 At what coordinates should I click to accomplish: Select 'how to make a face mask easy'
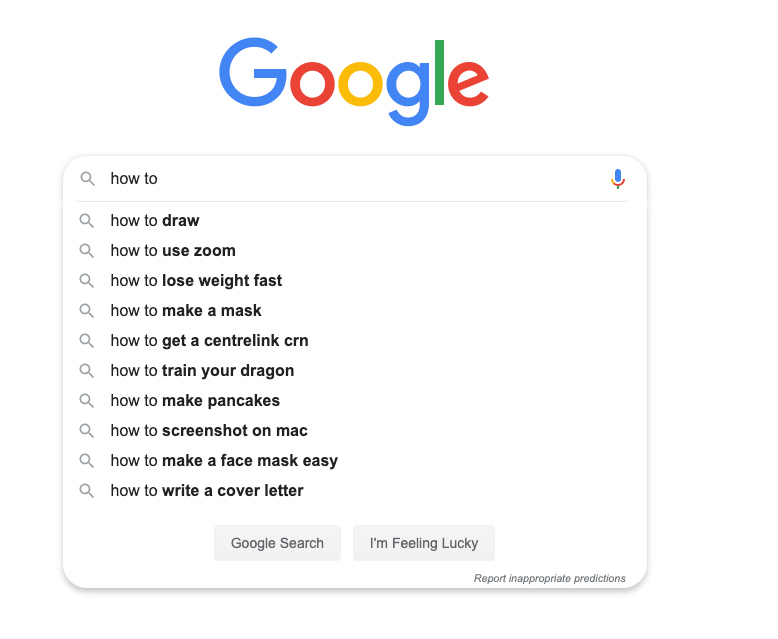pyautogui.click(x=355, y=461)
